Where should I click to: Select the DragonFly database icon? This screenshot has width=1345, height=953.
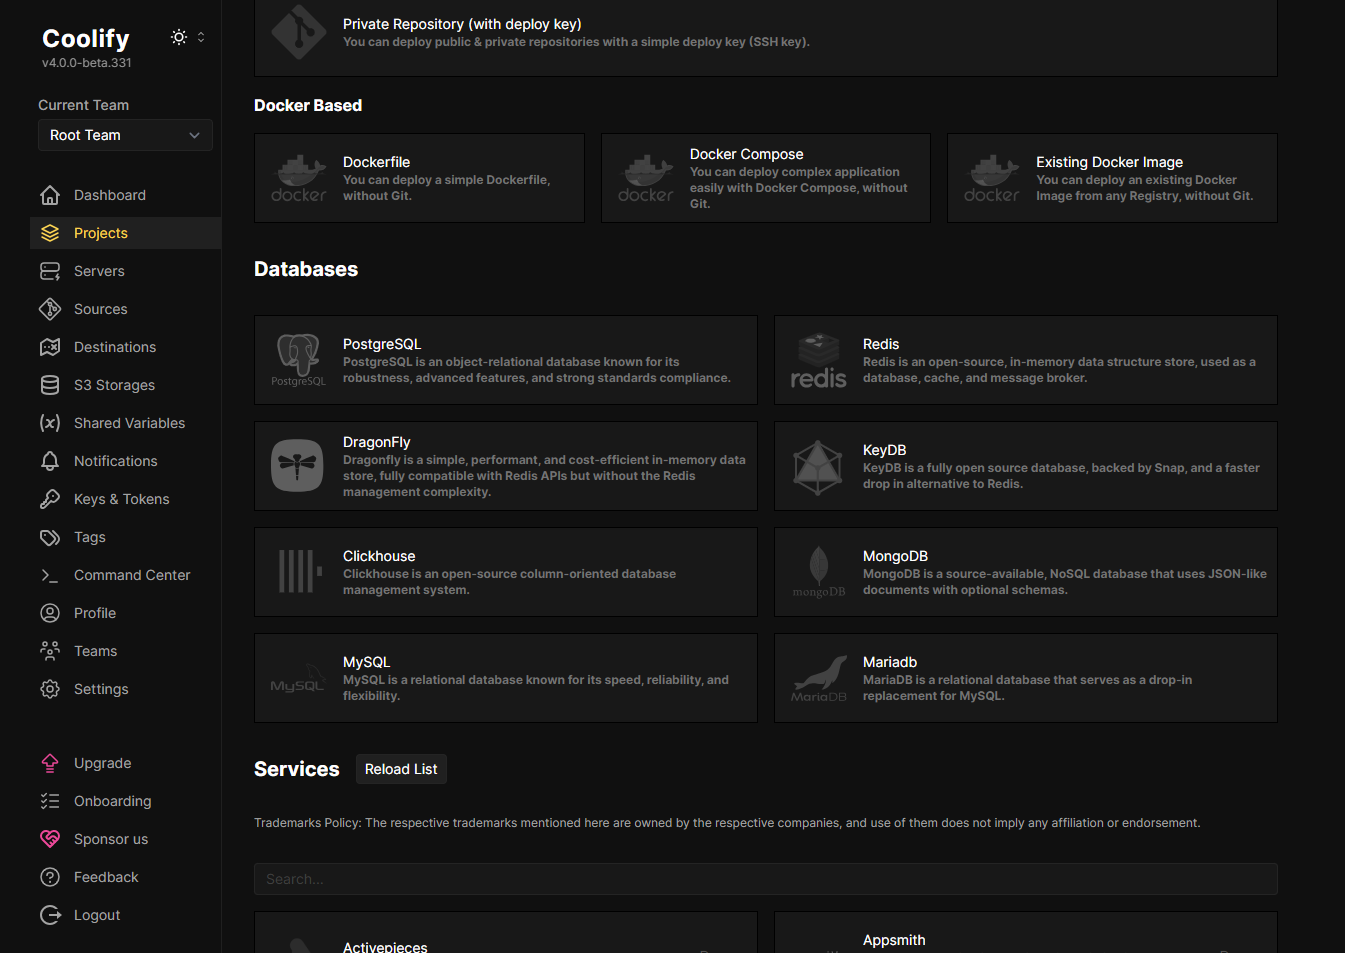pyautogui.click(x=297, y=466)
